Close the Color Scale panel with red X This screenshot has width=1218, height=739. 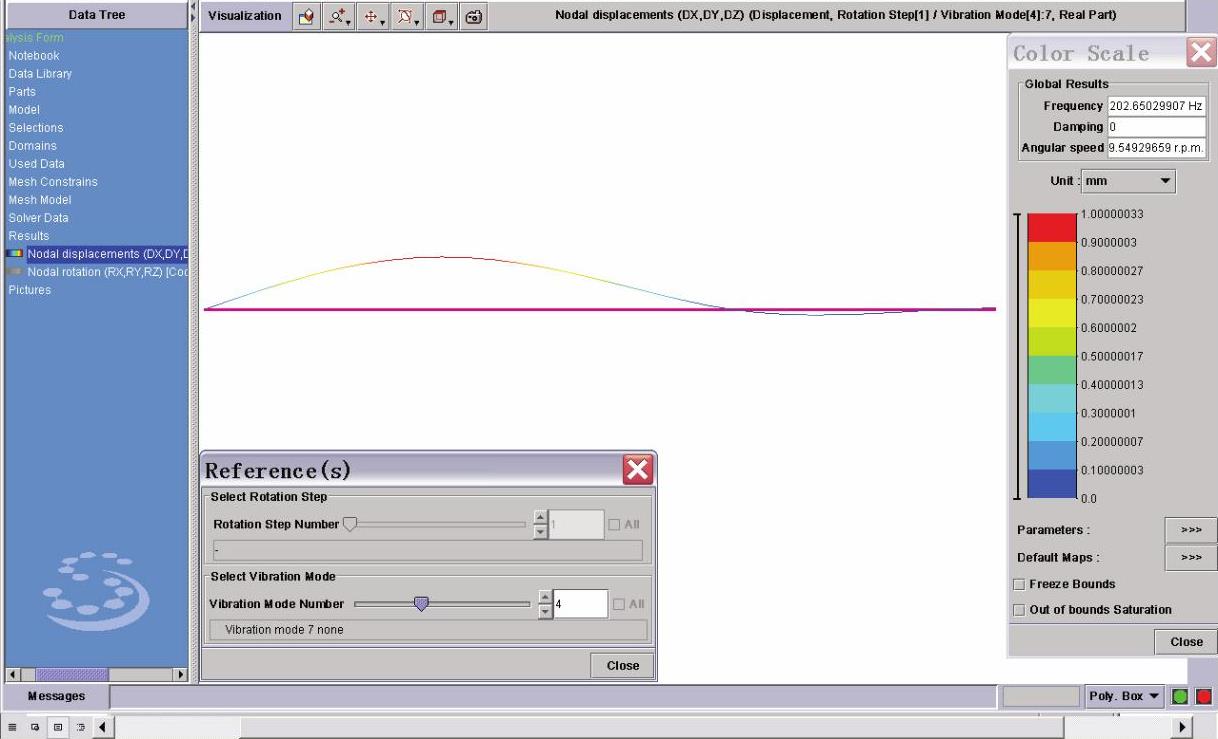(x=1199, y=53)
